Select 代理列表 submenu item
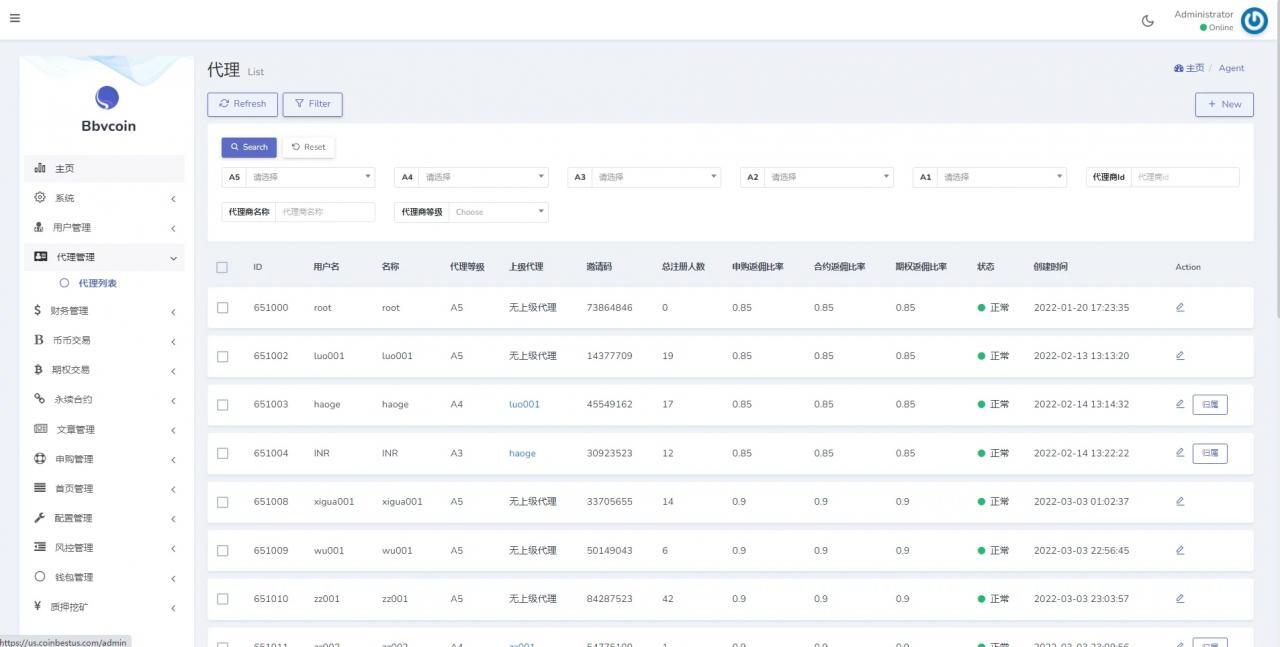This screenshot has width=1280, height=647. pyautogui.click(x=97, y=283)
